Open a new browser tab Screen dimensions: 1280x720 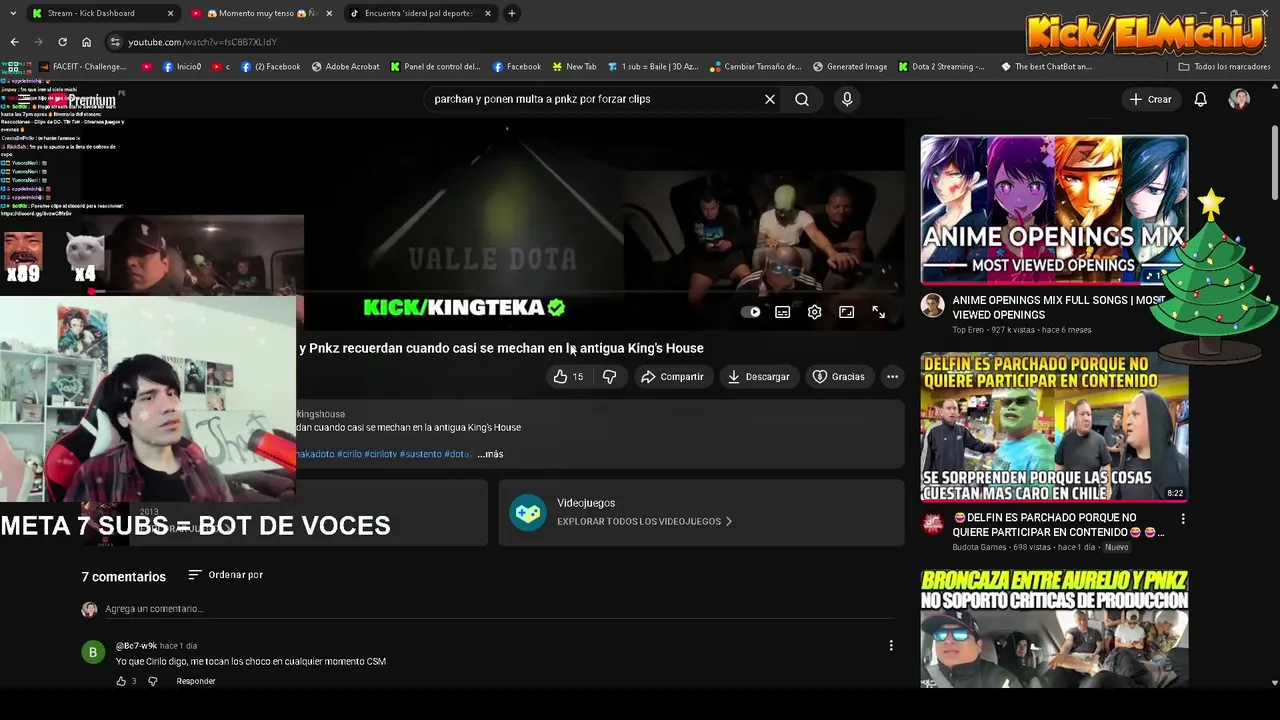click(x=512, y=13)
